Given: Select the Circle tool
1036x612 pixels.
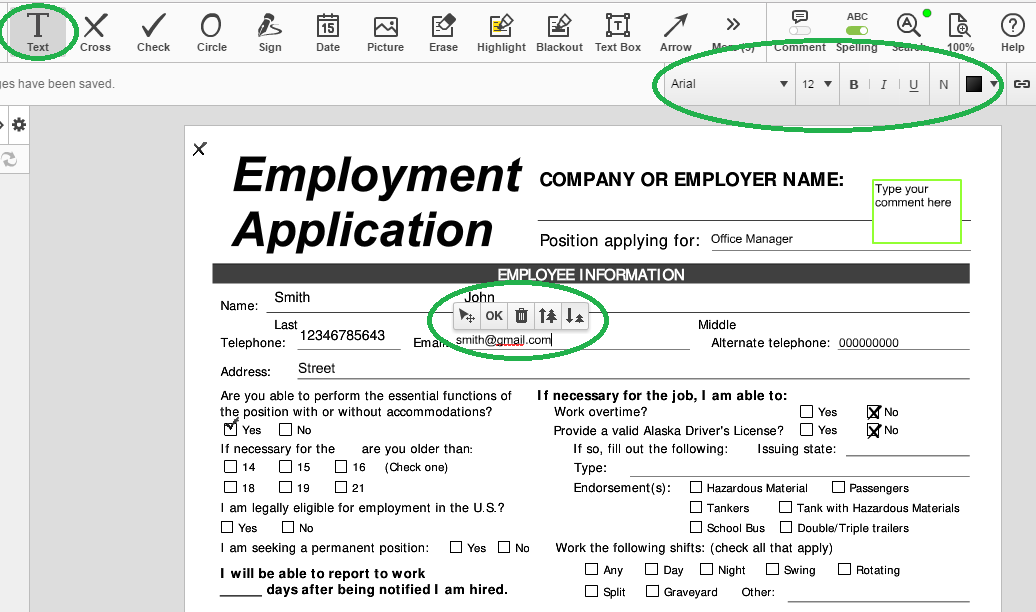Looking at the screenshot, I should (x=211, y=32).
